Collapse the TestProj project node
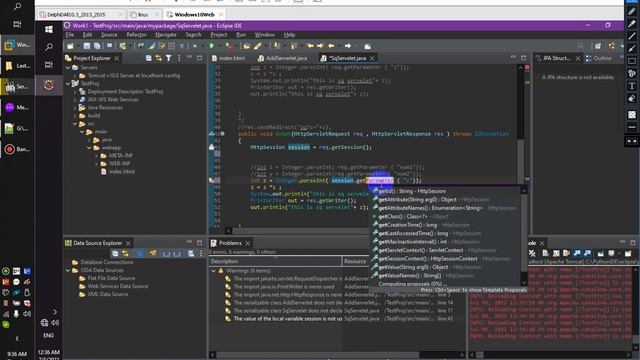This screenshot has height=360, width=640. (68, 84)
